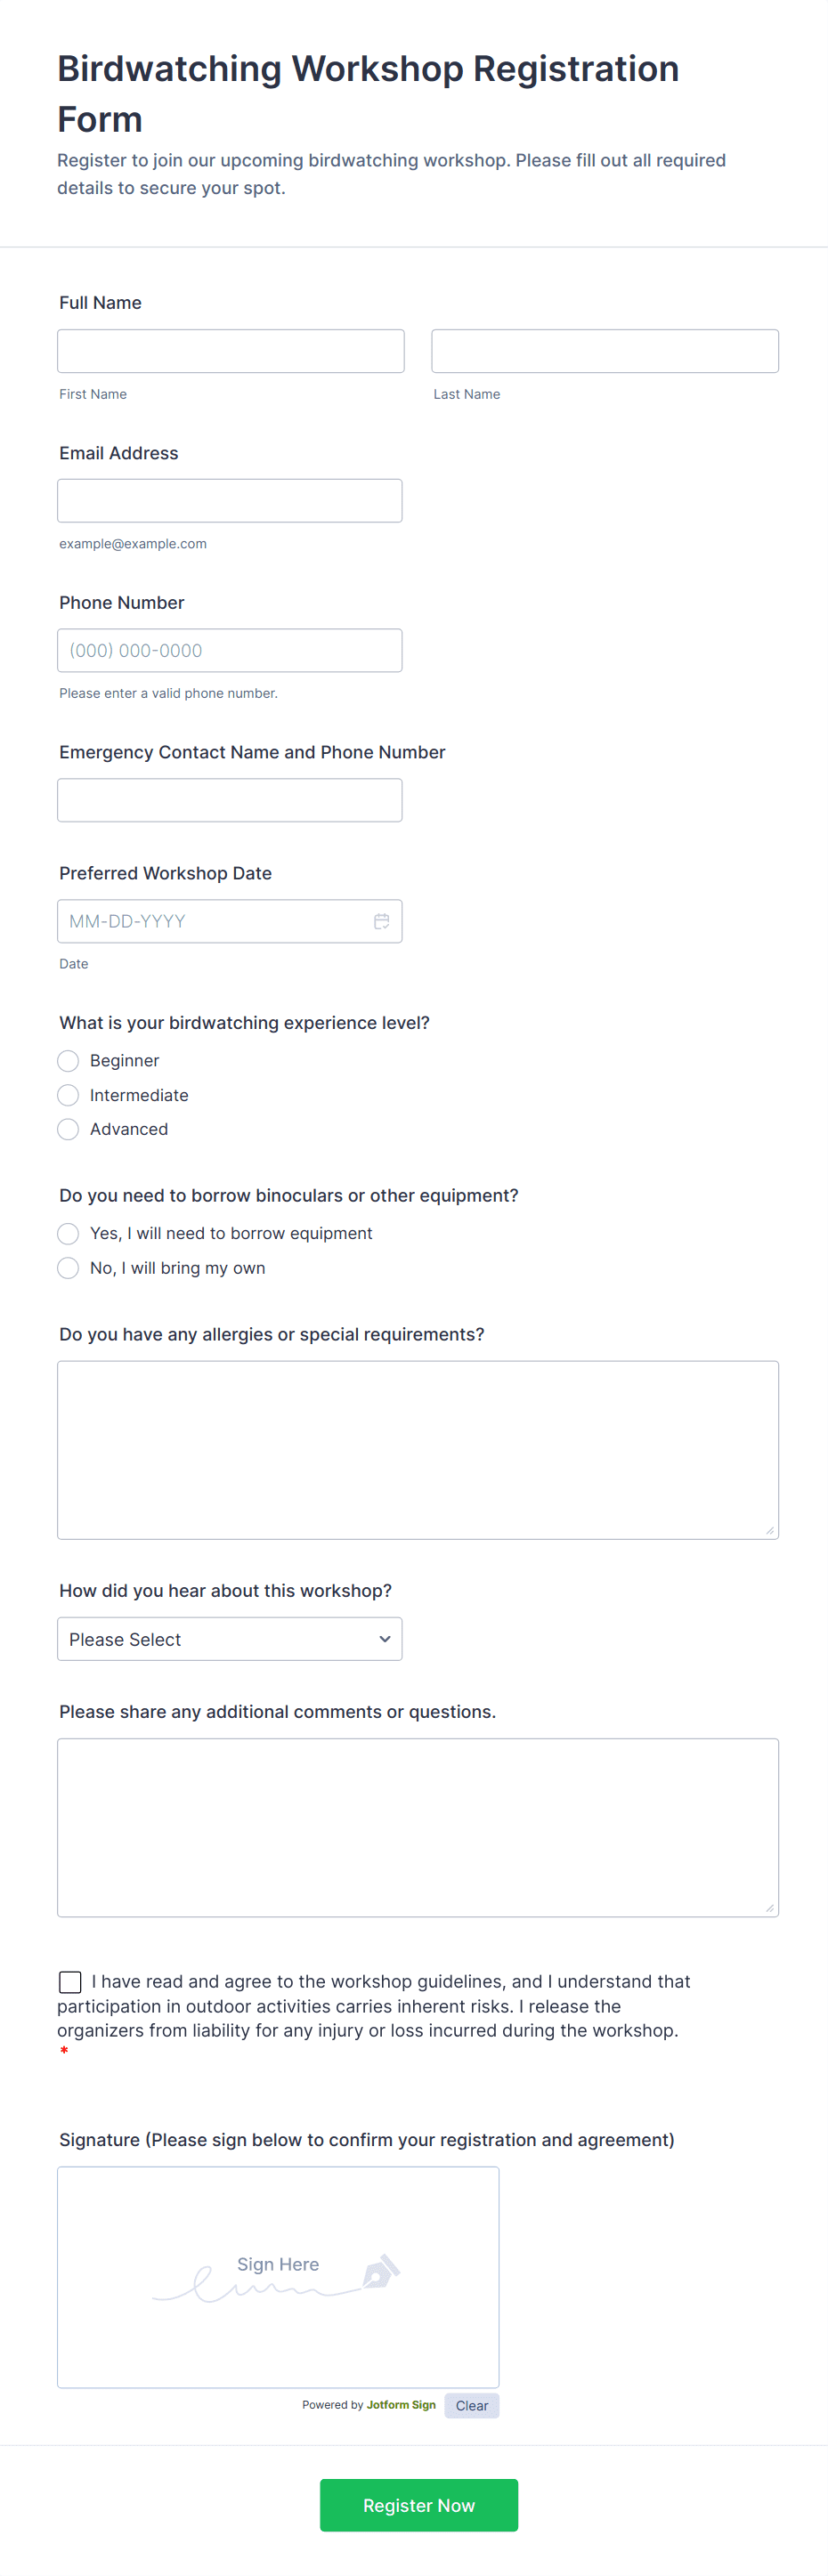Select 'Yes, I will need to borrow equipment'
The width and height of the screenshot is (828, 2576).
coord(68,1233)
